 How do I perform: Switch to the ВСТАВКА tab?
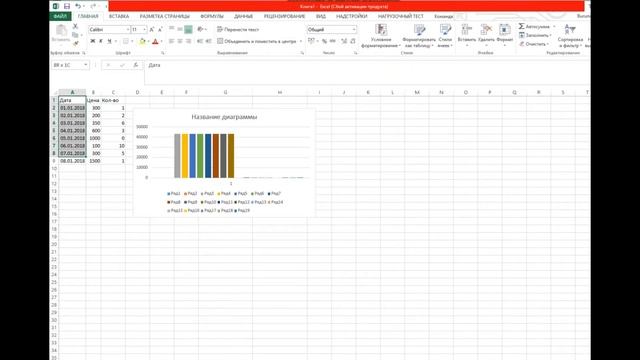[x=119, y=16]
